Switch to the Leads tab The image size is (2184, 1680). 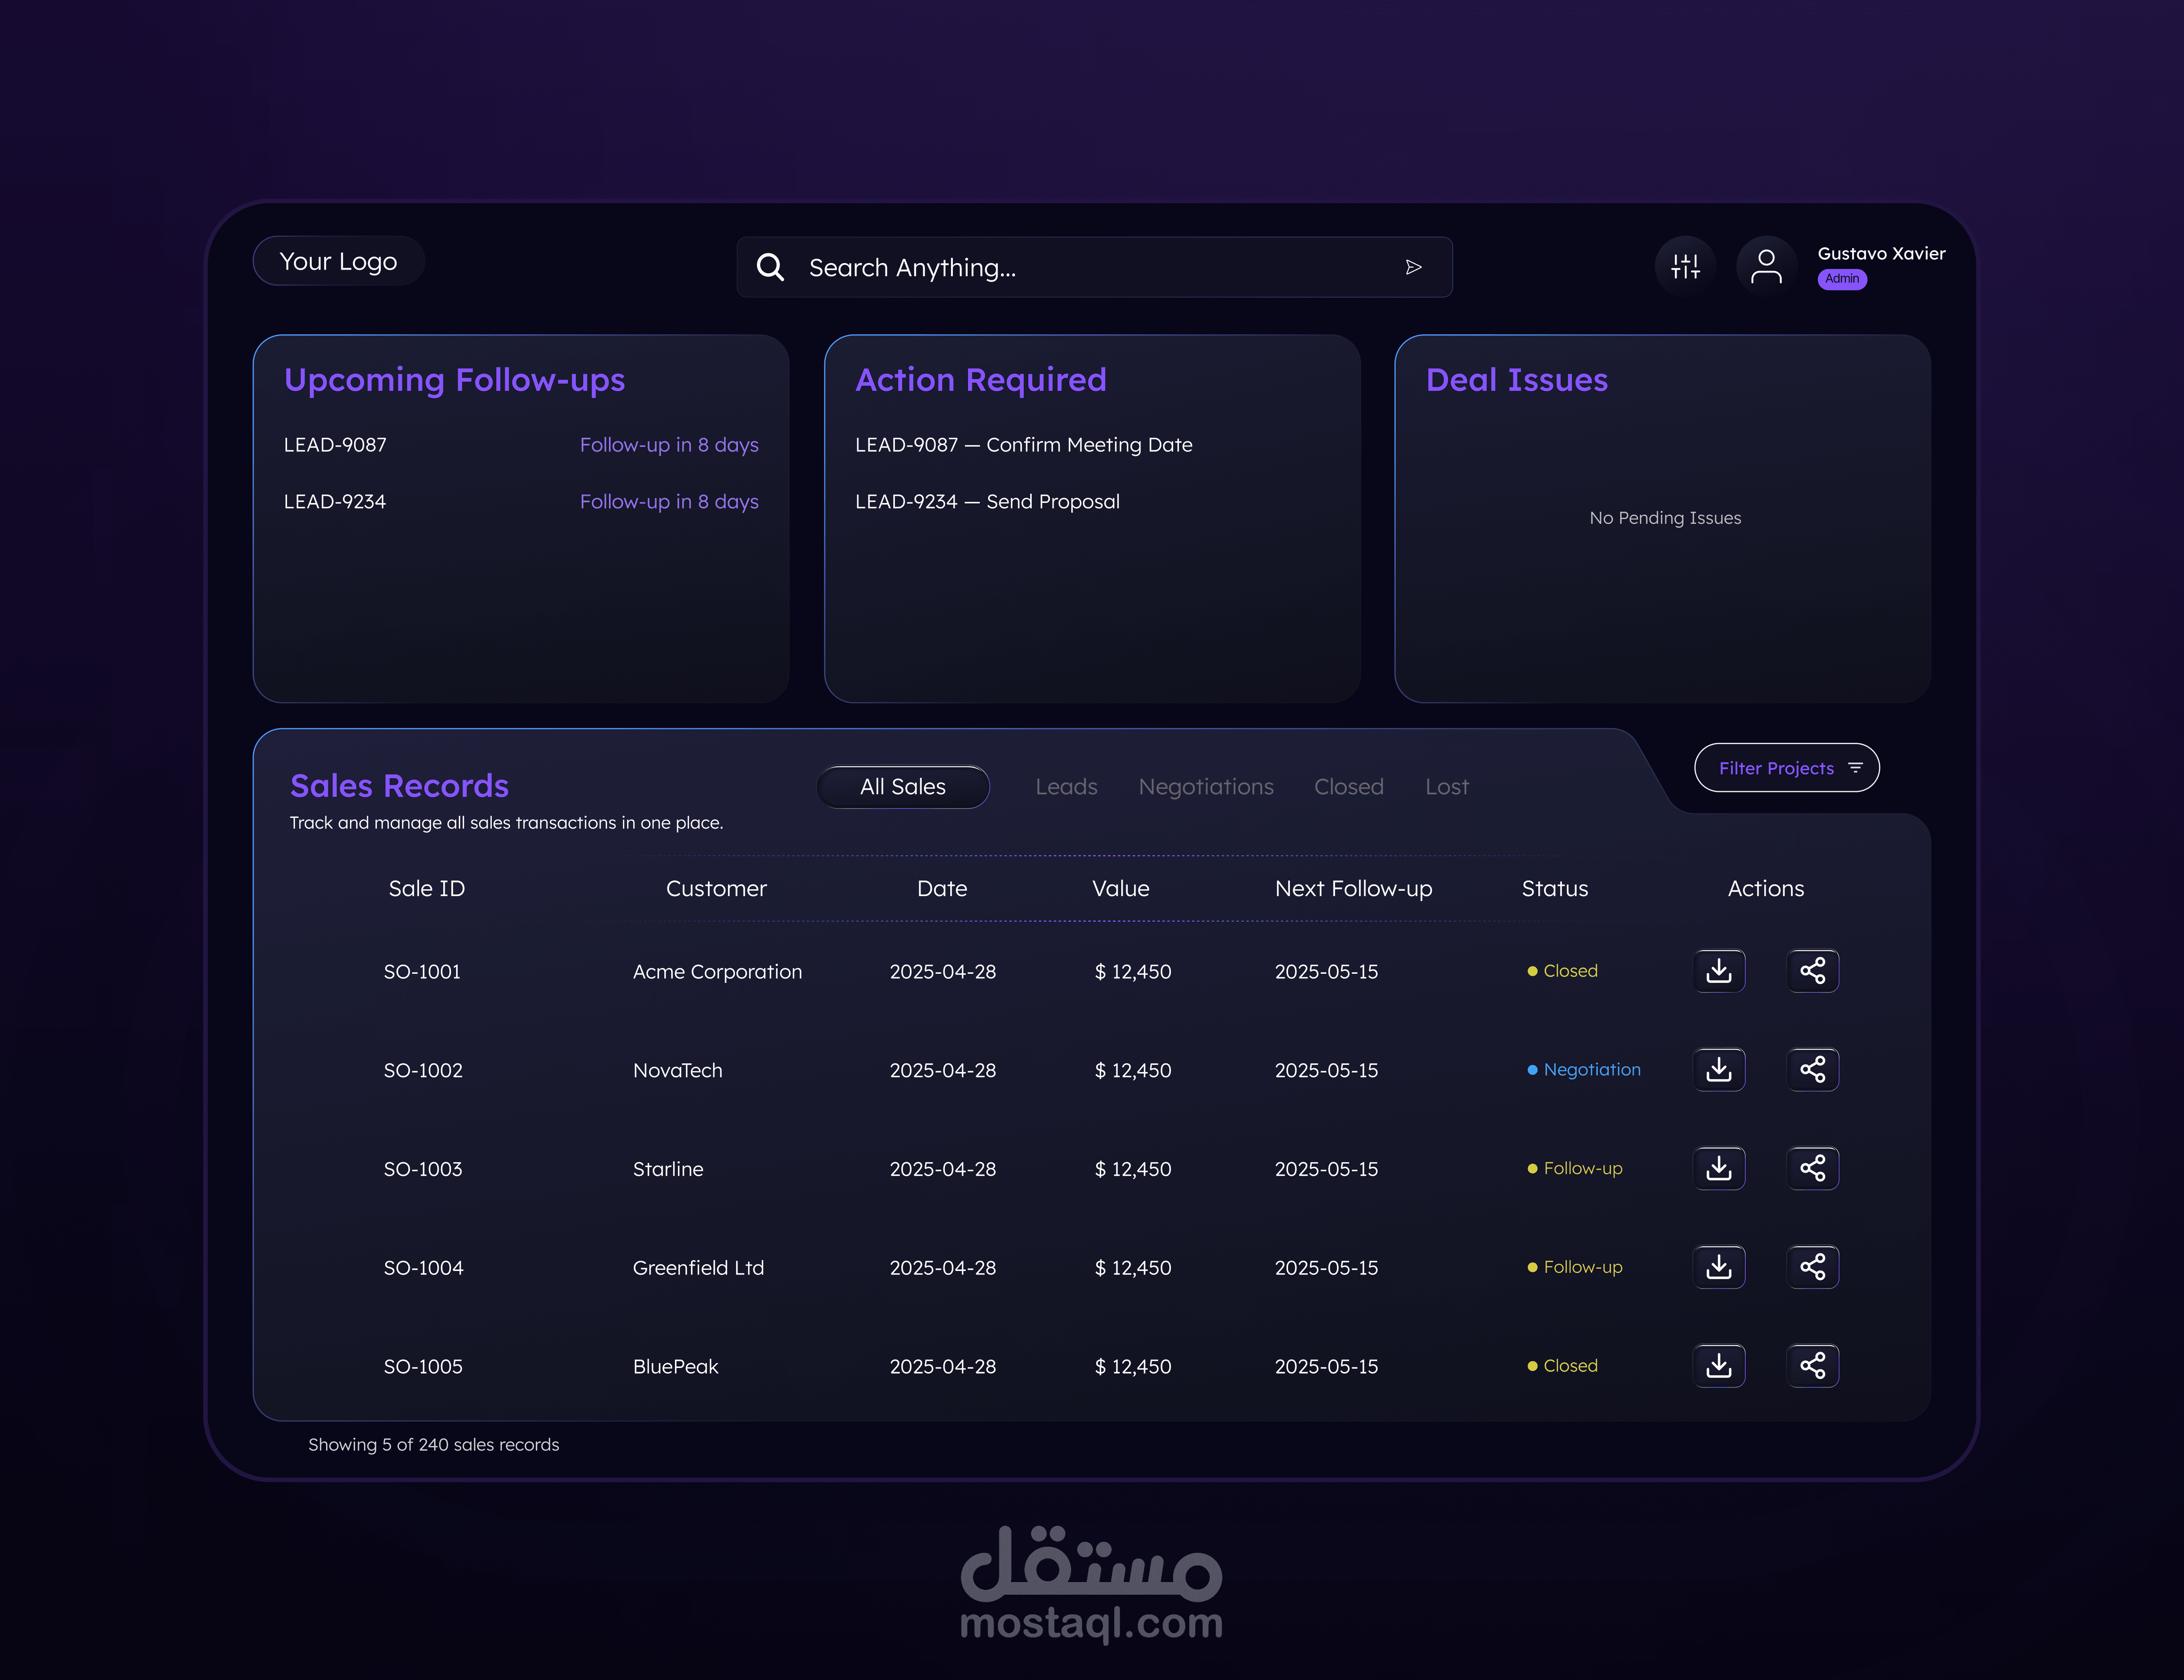1066,787
